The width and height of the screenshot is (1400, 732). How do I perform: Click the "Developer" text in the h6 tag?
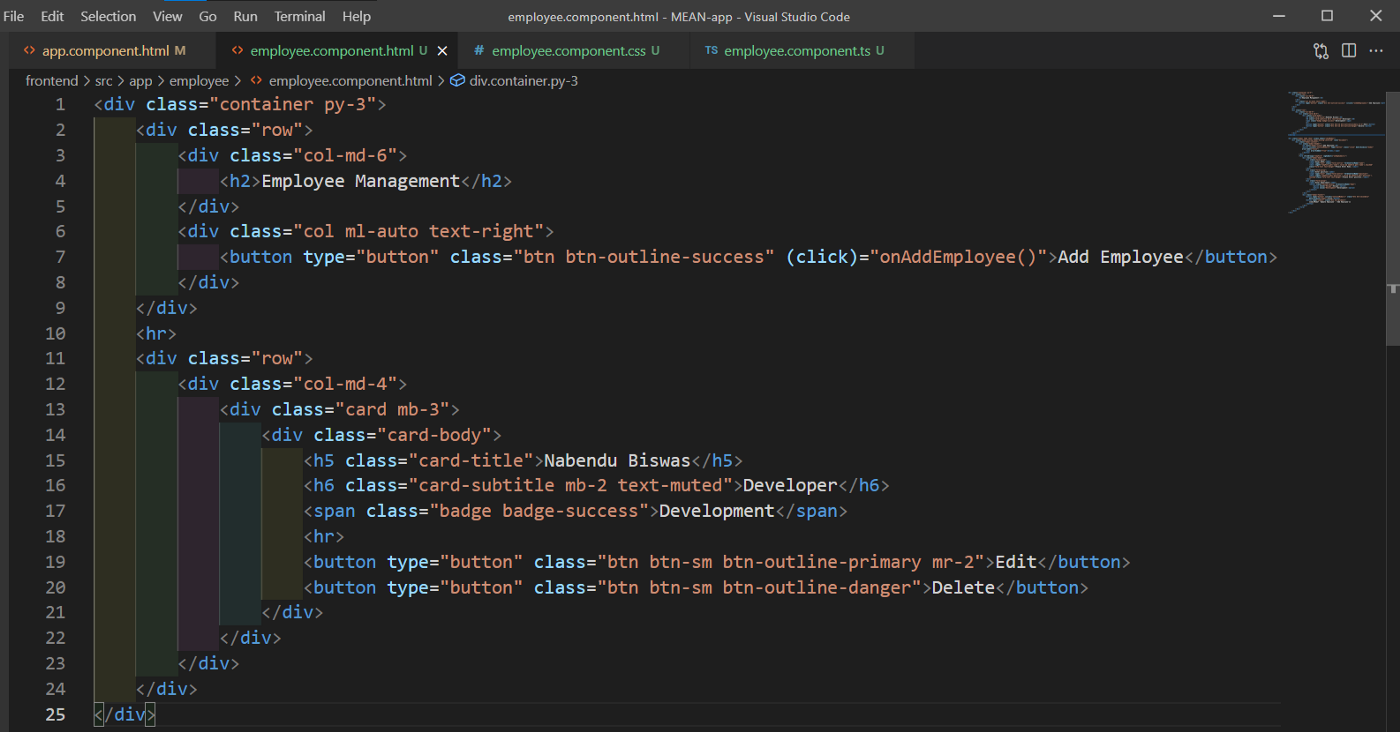(791, 486)
